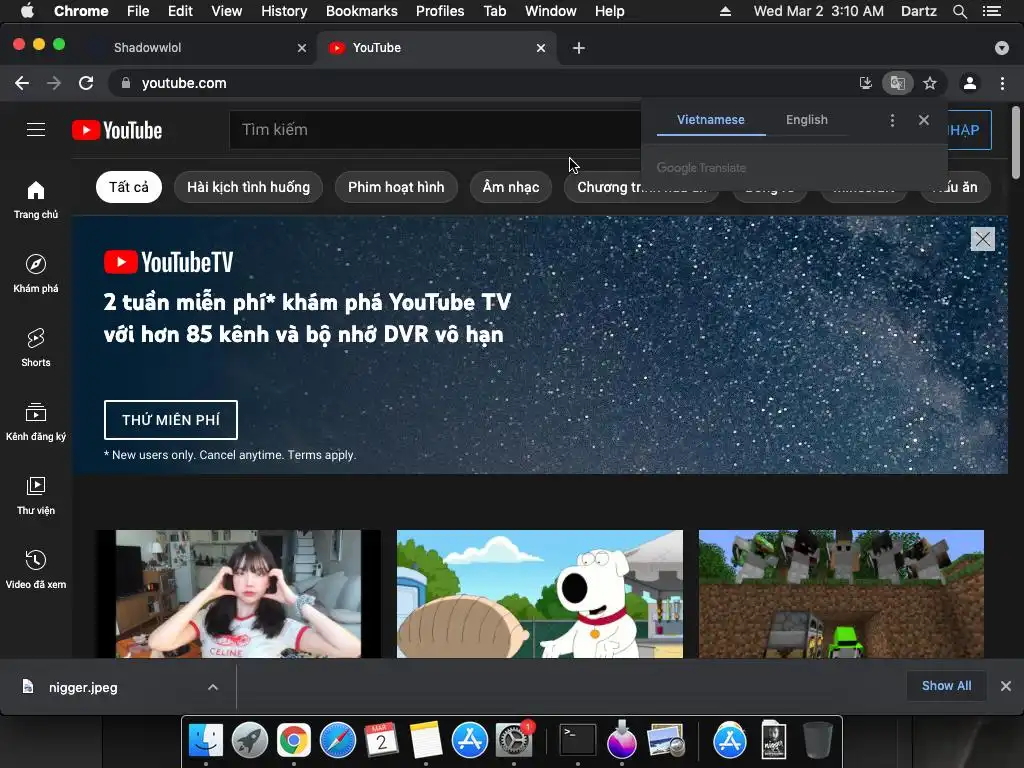Reload the YouTube page
This screenshot has height=768, width=1024.
(86, 83)
